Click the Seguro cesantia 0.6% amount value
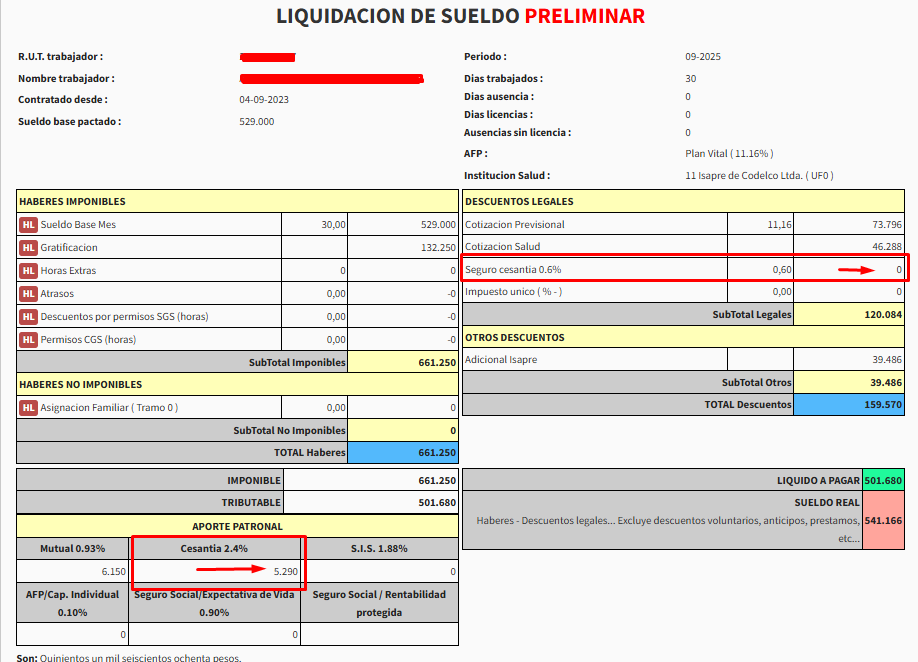The width and height of the screenshot is (918, 662). point(899,270)
